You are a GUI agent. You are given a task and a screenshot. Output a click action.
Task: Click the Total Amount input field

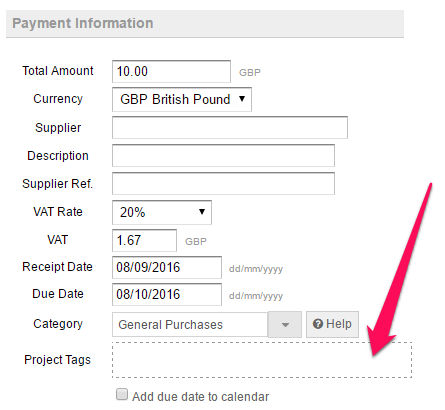171,71
